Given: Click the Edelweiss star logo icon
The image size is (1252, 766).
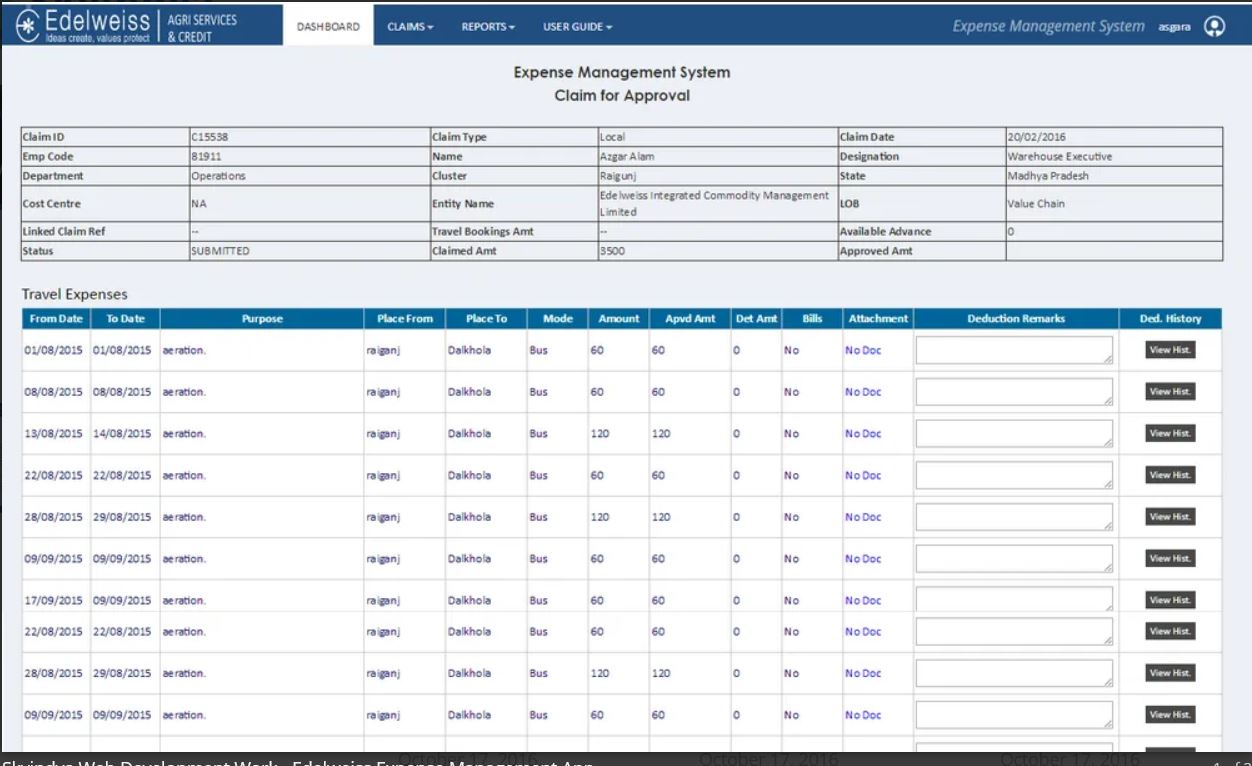Looking at the screenshot, I should 30,26.
